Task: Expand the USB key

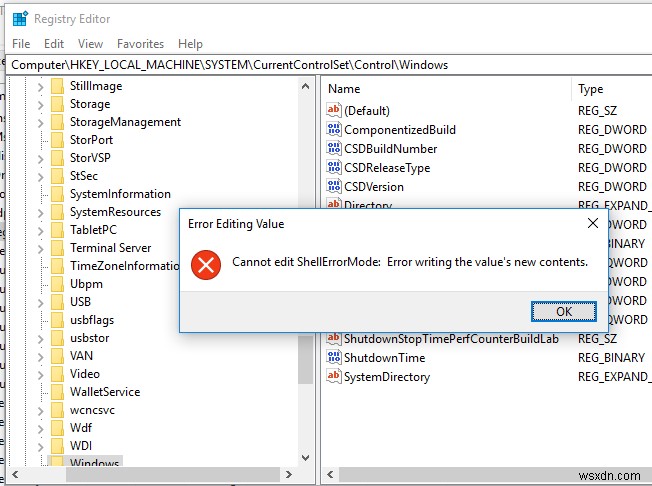Action: point(40,303)
